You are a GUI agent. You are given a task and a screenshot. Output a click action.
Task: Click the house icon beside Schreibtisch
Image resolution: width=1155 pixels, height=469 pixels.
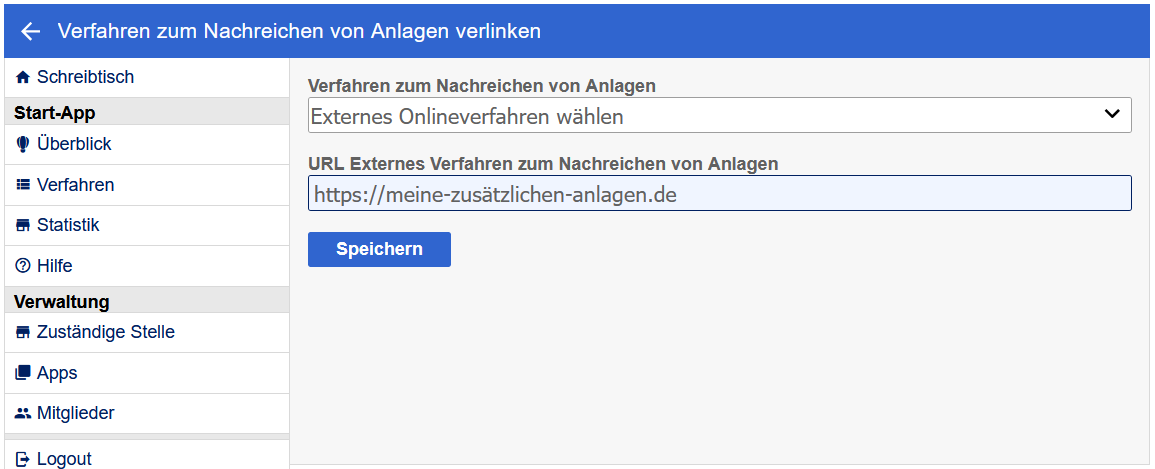tap(23, 77)
